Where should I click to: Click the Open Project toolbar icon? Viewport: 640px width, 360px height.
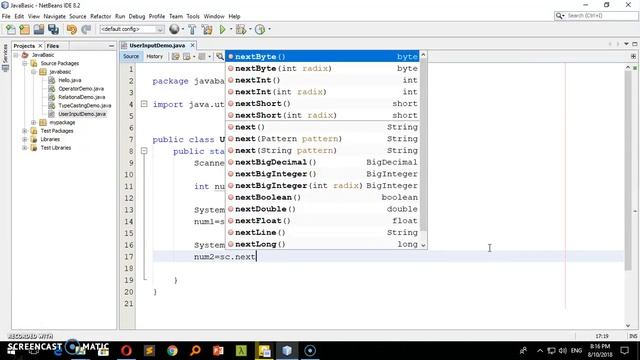point(39,29)
